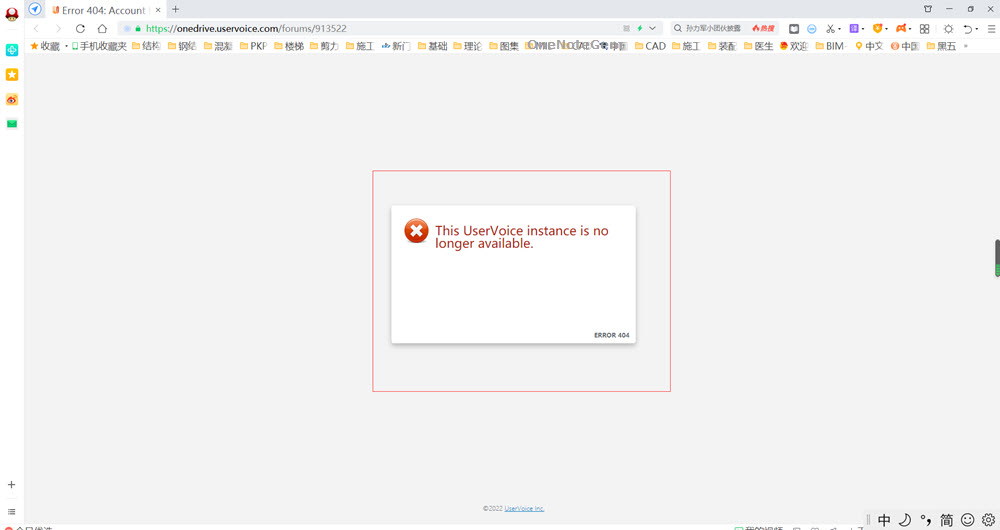Click the page's vertical scrollbar thumb

[x=997, y=258]
